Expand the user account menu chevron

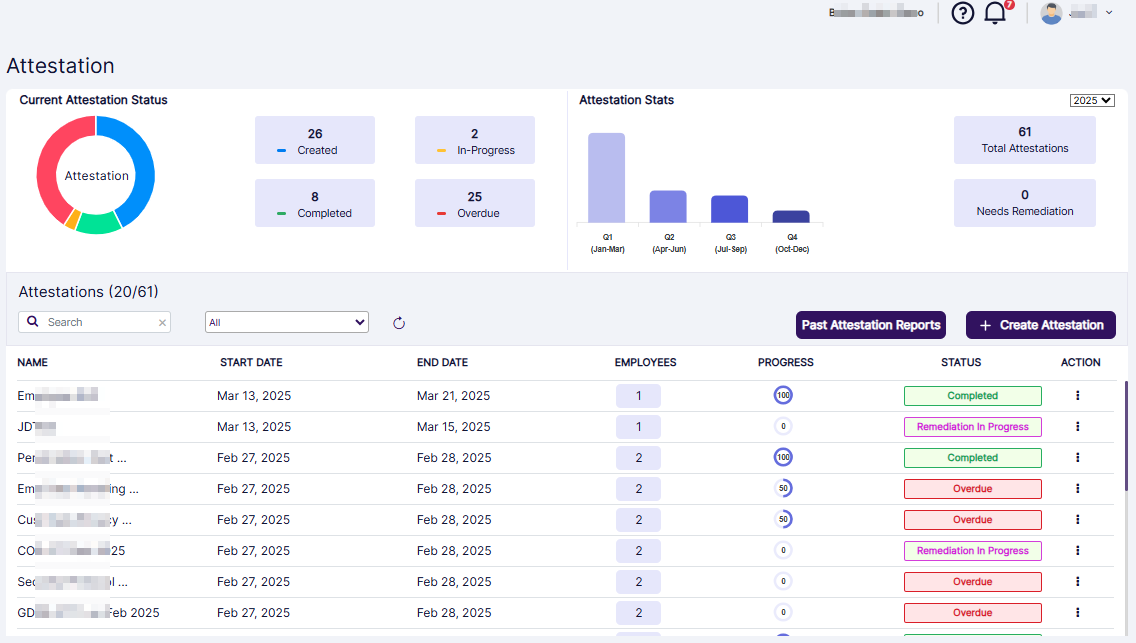tap(1109, 13)
